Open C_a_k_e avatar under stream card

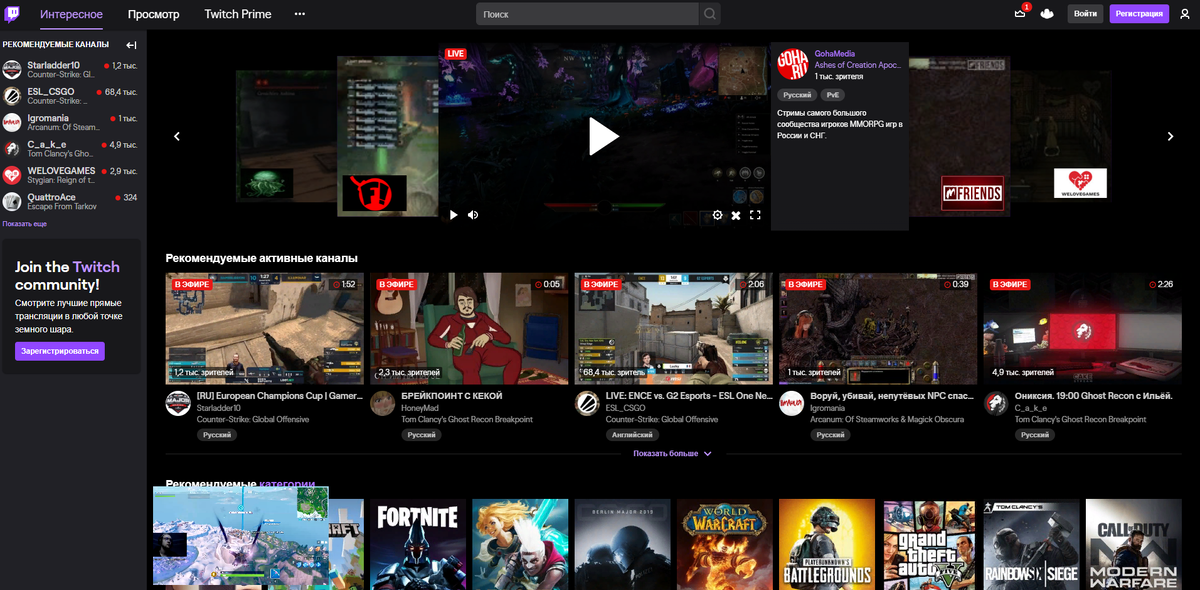[x=995, y=403]
